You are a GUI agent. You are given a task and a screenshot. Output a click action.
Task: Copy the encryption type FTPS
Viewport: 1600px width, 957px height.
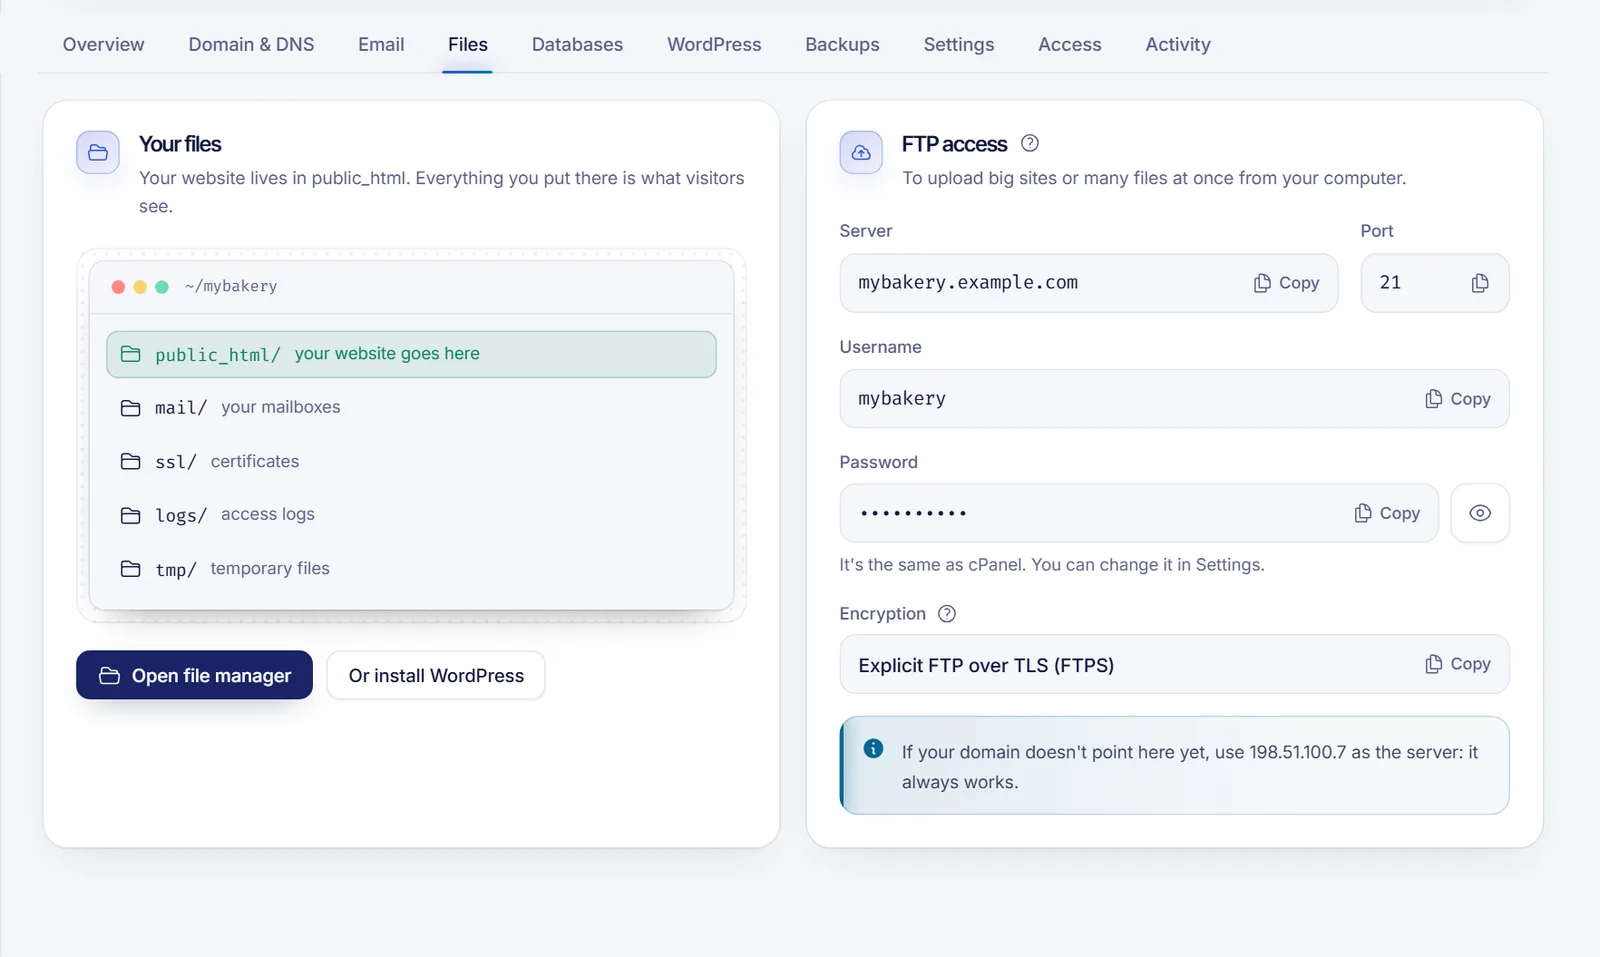coord(1458,664)
